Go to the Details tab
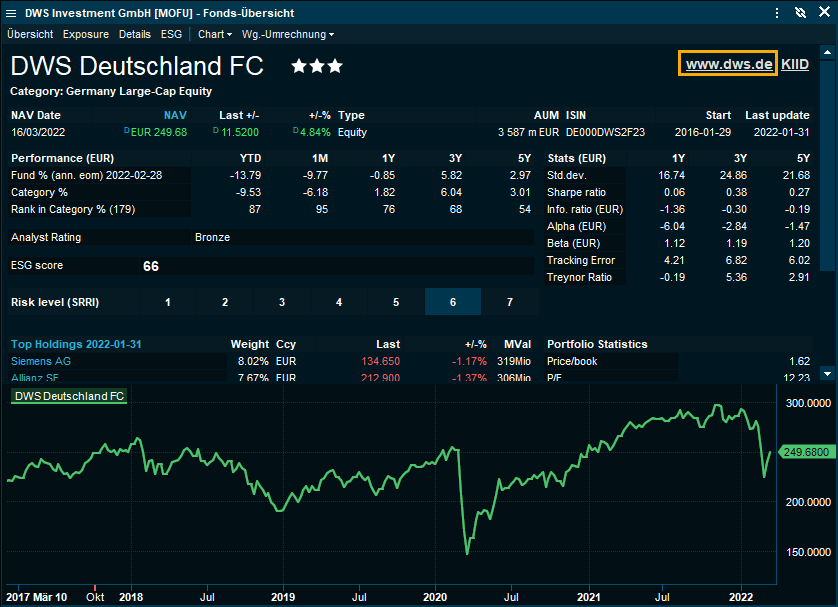The height and width of the screenshot is (607, 838). click(x=134, y=34)
